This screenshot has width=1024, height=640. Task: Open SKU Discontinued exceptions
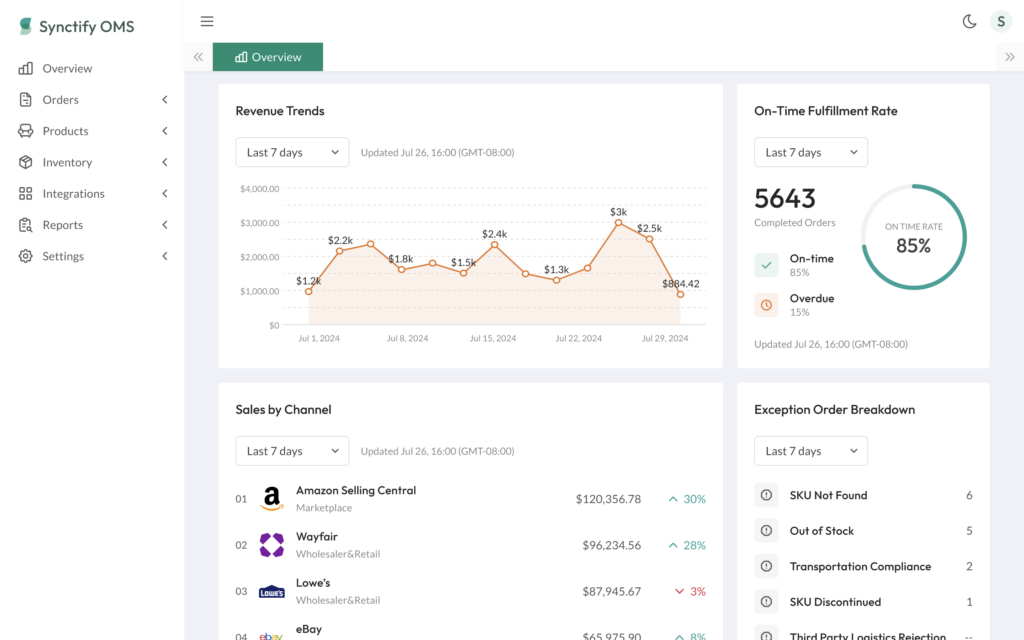tap(863, 601)
